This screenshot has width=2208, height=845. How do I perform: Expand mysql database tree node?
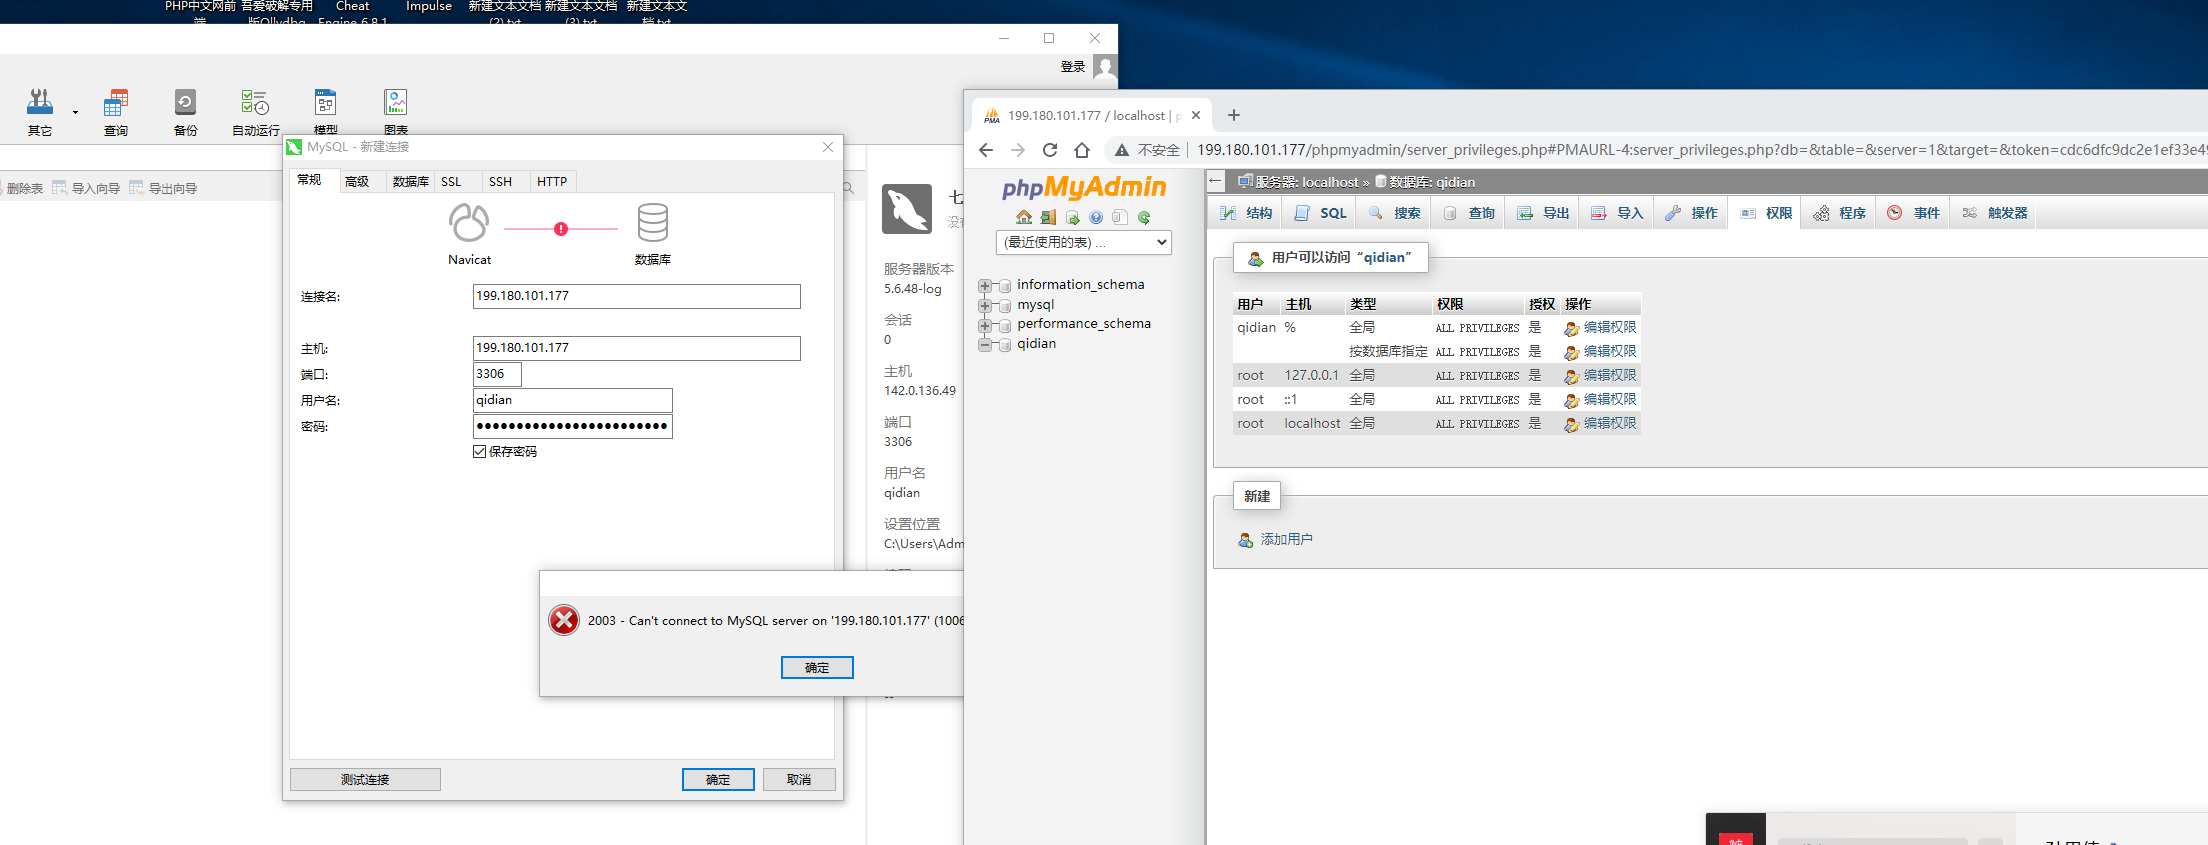[985, 305]
